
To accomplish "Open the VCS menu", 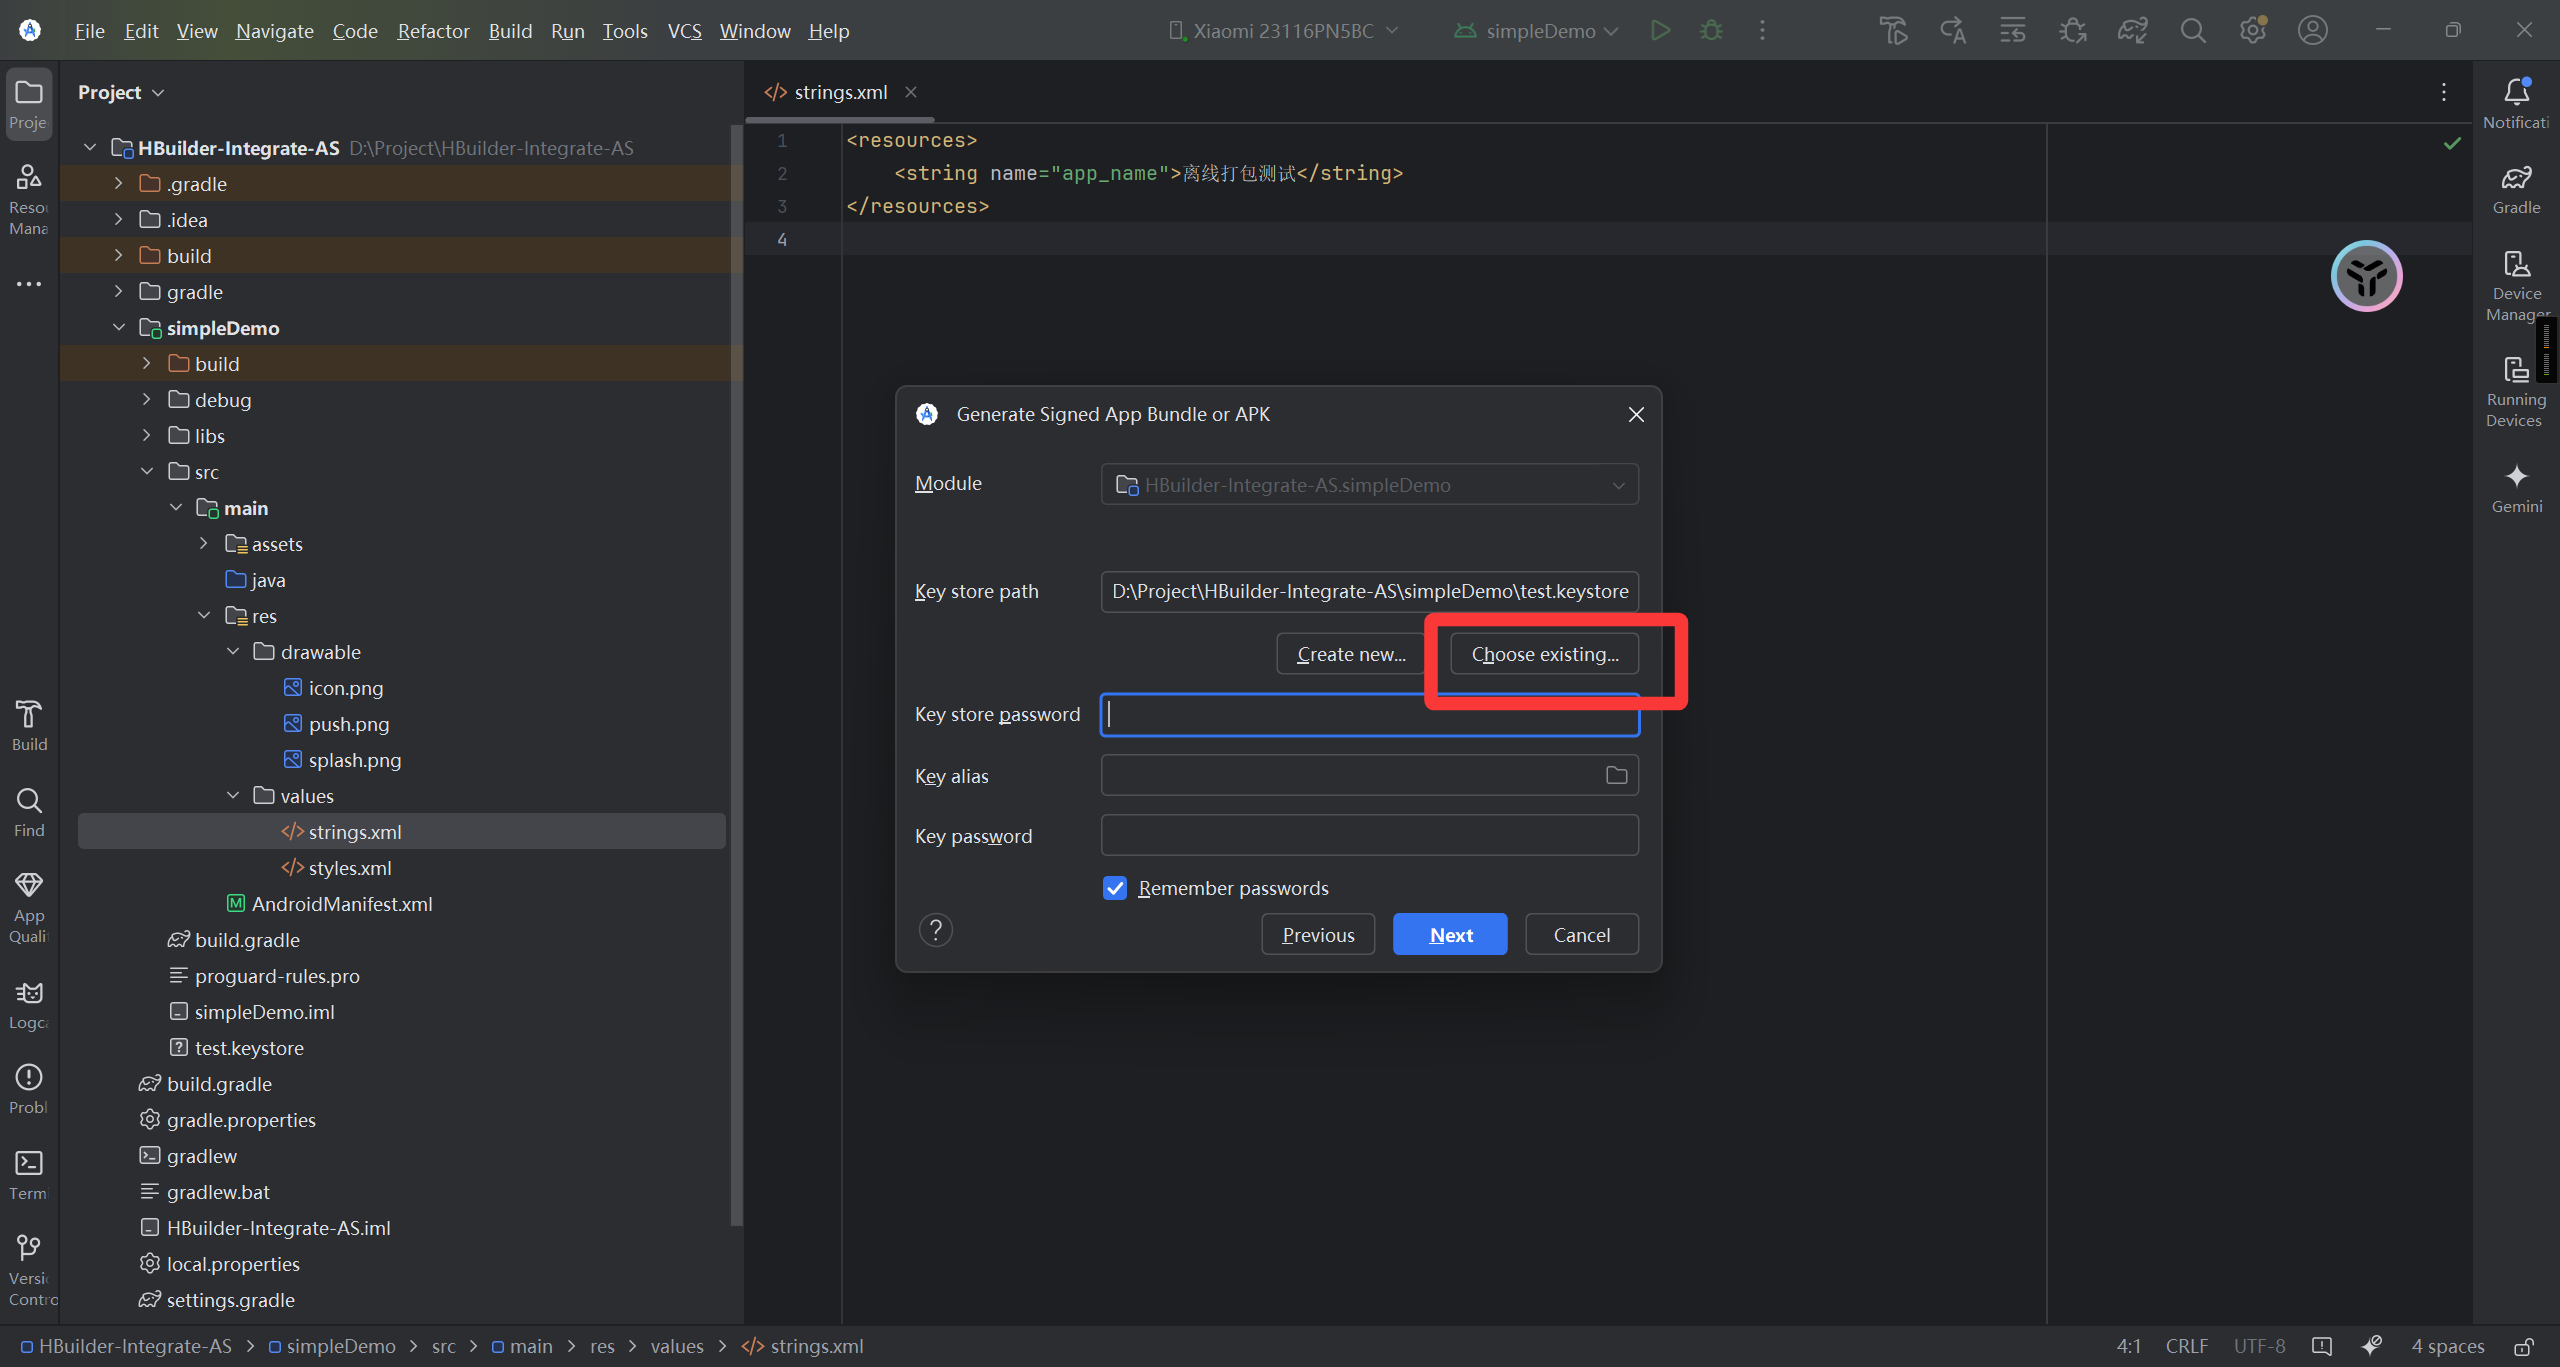I will pos(684,31).
